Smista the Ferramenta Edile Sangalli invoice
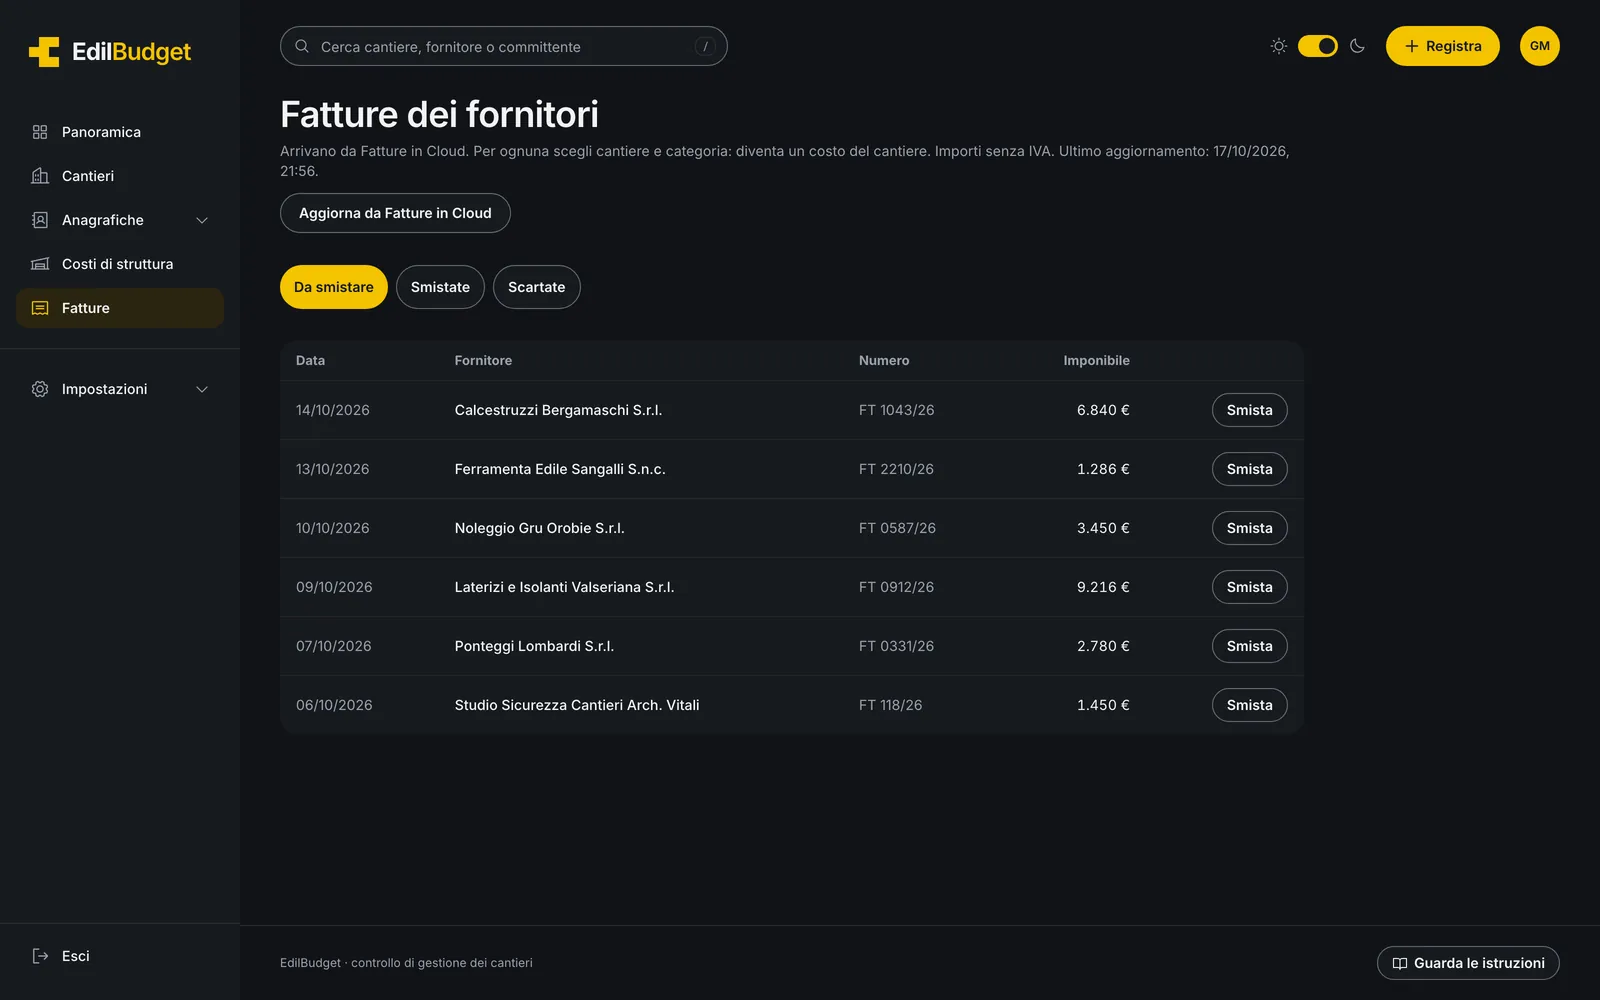This screenshot has height=1000, width=1600. [x=1250, y=469]
